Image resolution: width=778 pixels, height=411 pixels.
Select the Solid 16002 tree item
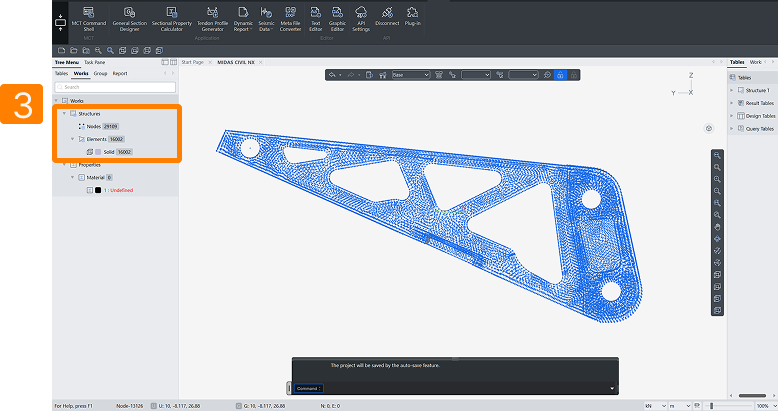[110, 152]
